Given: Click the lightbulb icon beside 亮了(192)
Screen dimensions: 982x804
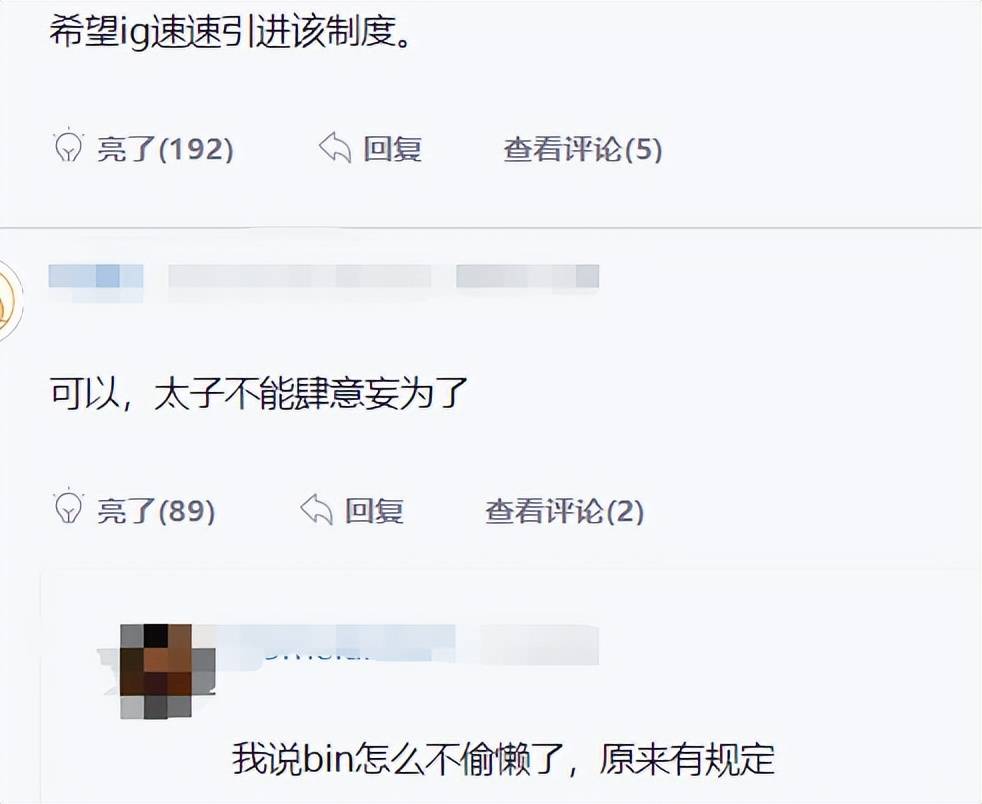Looking at the screenshot, I should click(x=68, y=147).
